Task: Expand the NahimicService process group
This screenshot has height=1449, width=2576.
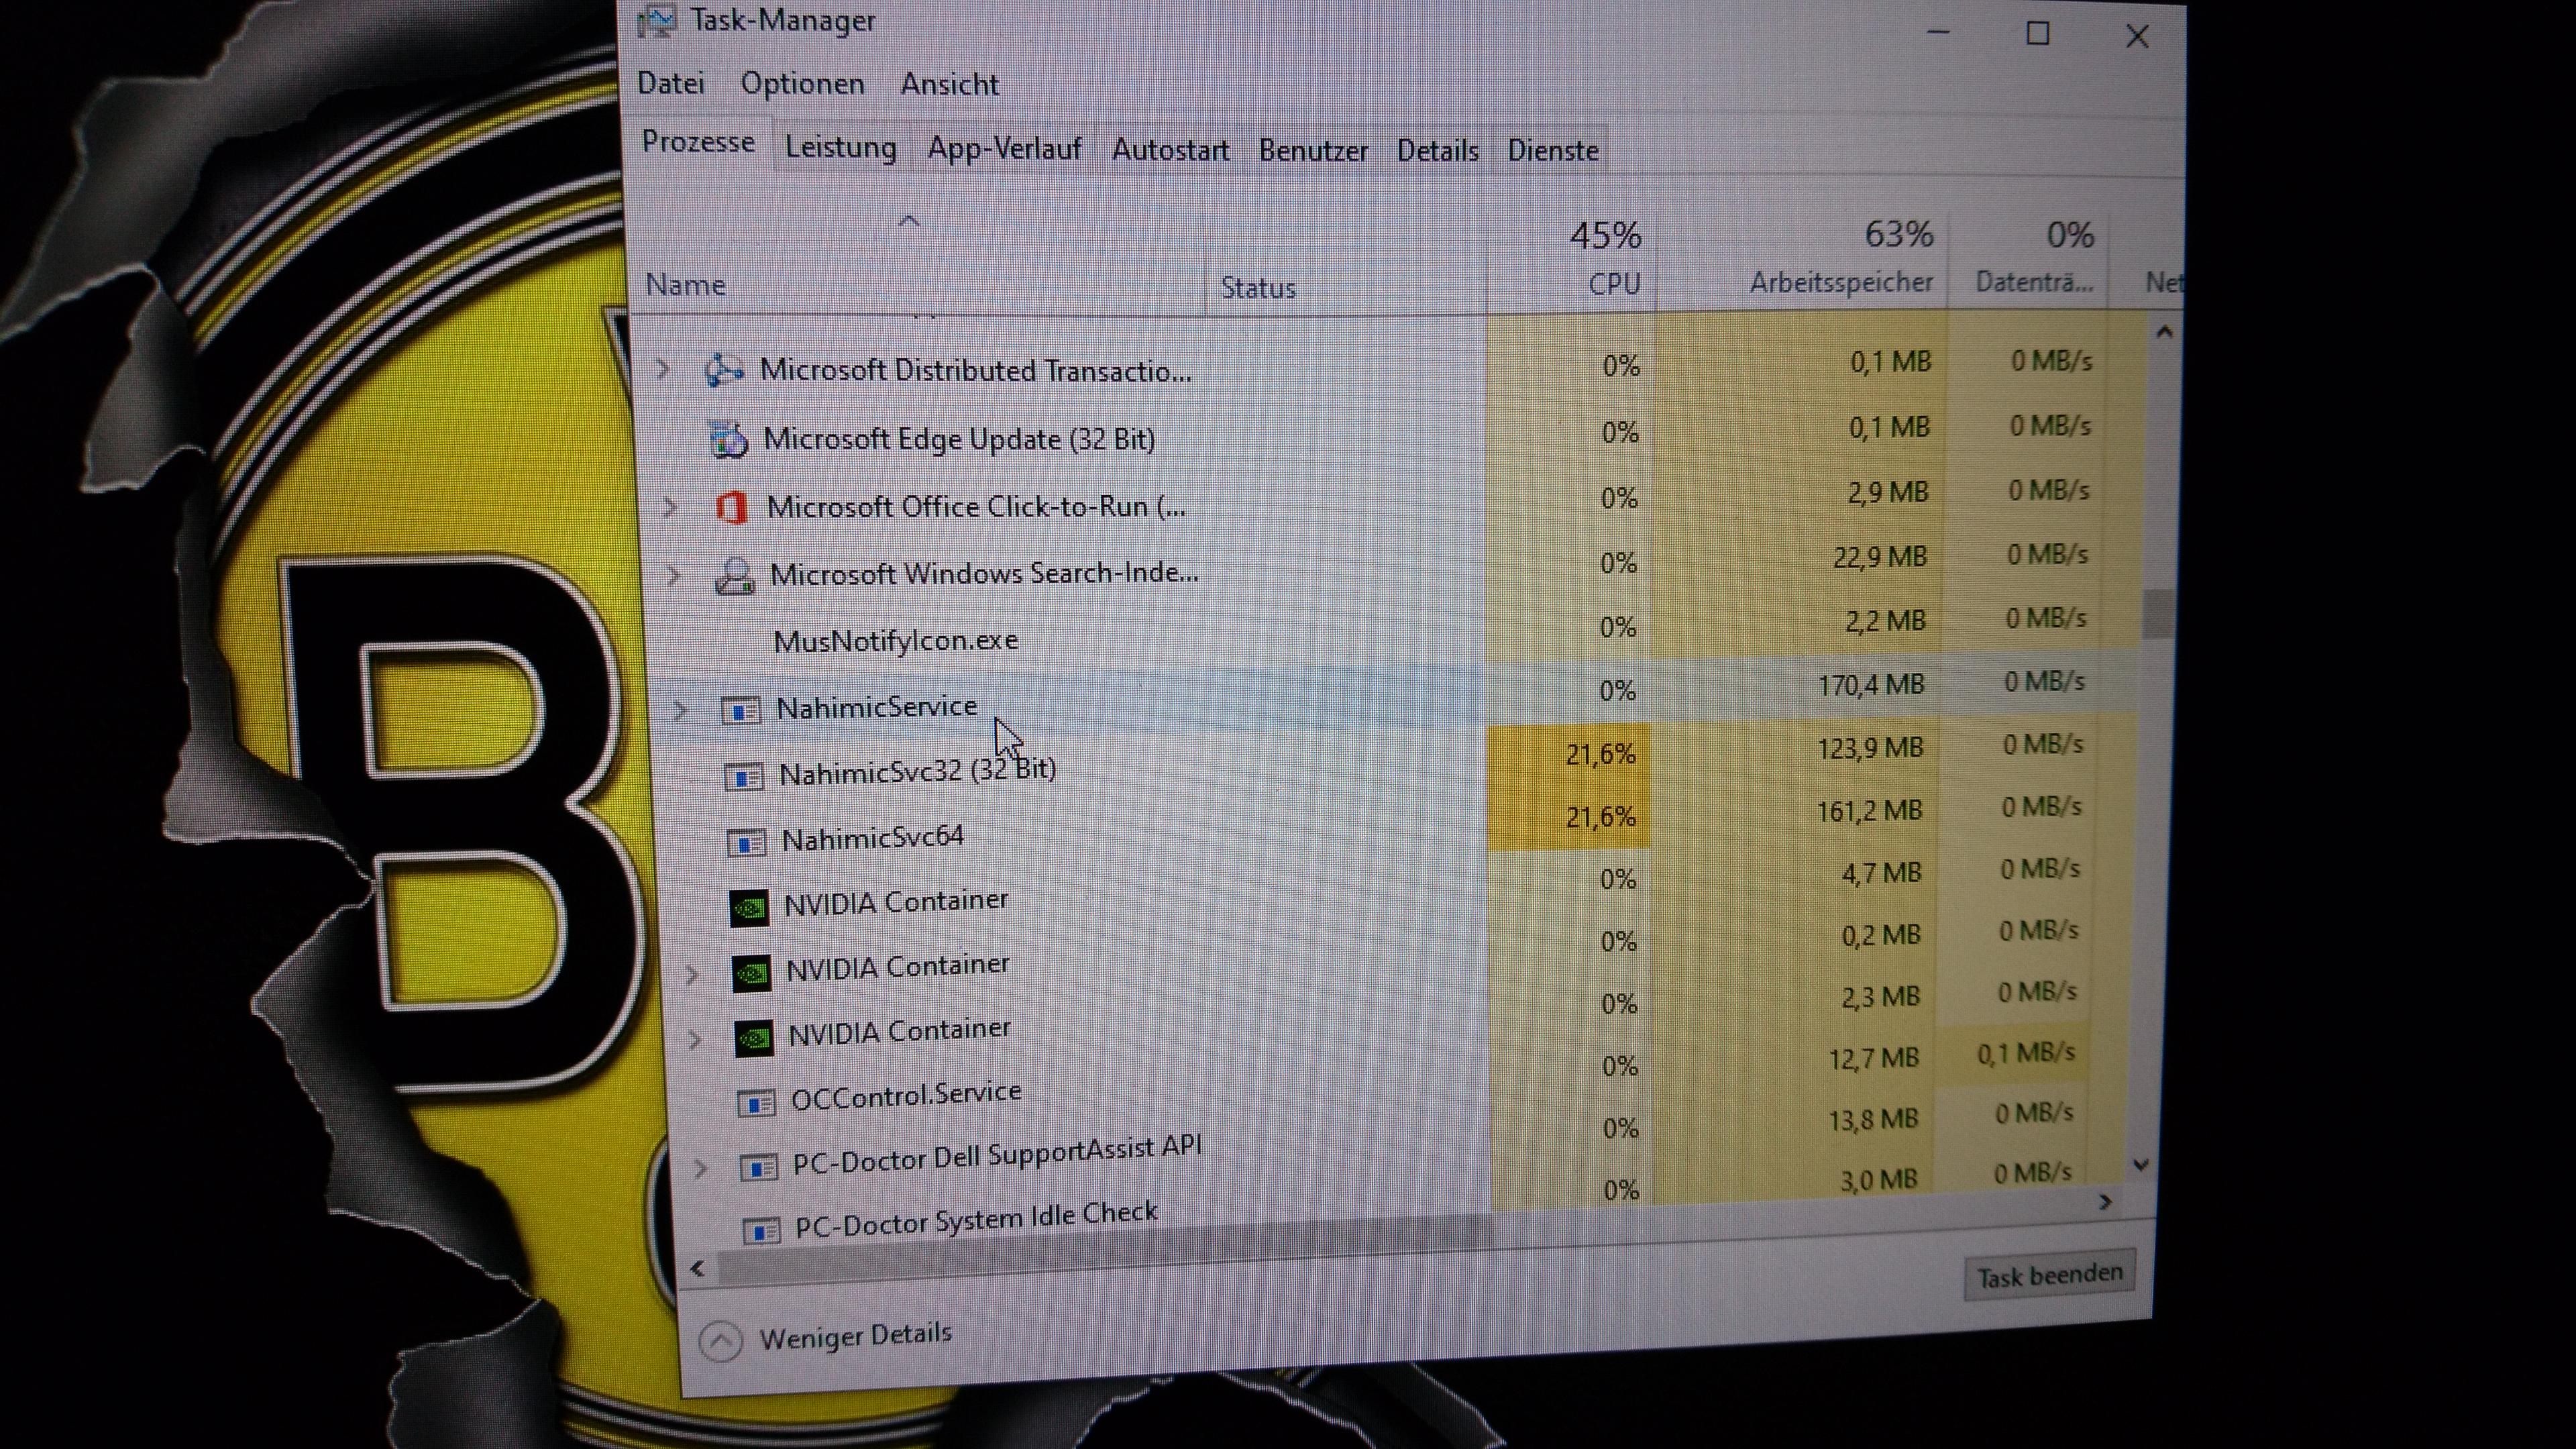Action: tap(680, 711)
